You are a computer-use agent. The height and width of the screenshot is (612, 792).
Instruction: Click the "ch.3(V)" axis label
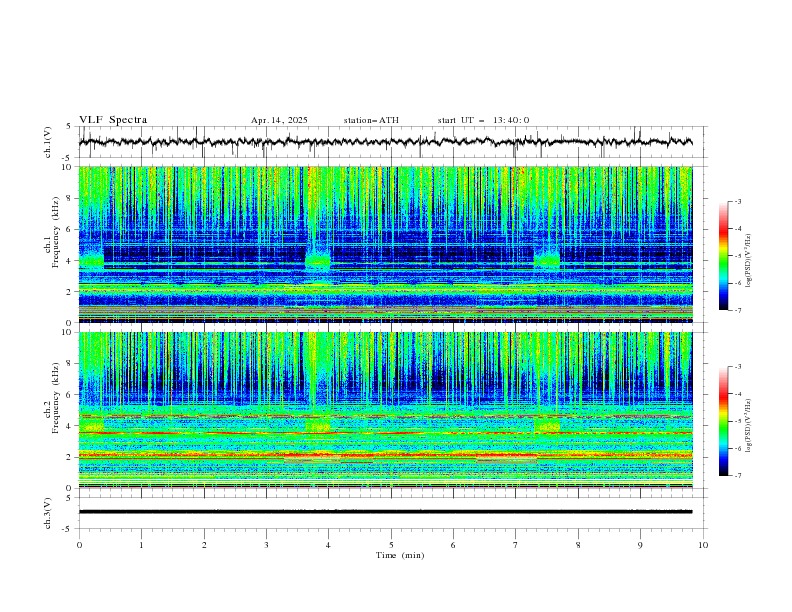tap(48, 513)
